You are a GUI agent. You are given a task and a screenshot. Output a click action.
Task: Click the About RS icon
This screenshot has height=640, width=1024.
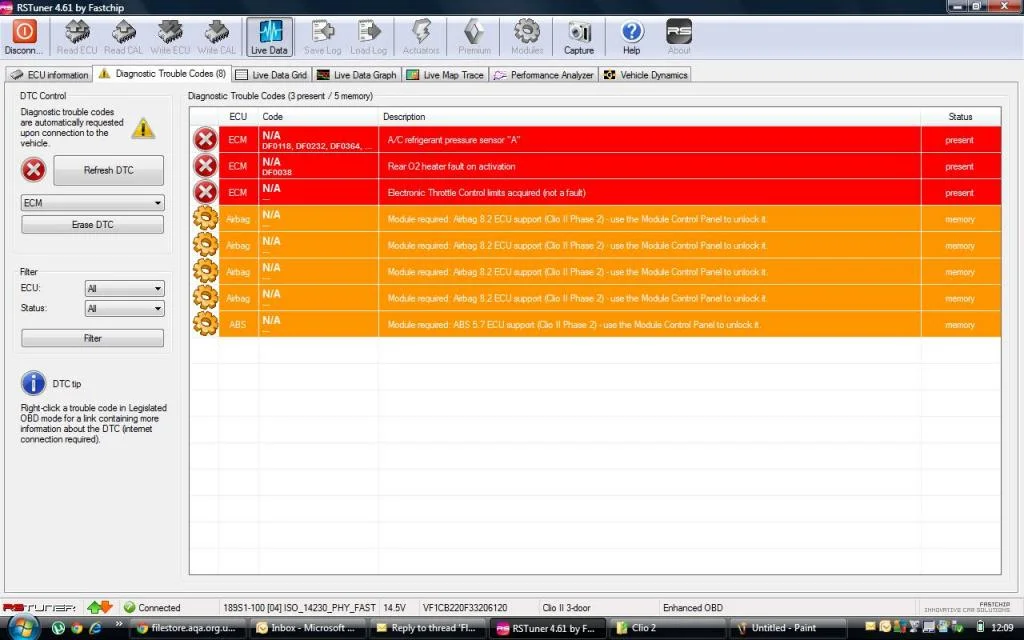(x=679, y=31)
